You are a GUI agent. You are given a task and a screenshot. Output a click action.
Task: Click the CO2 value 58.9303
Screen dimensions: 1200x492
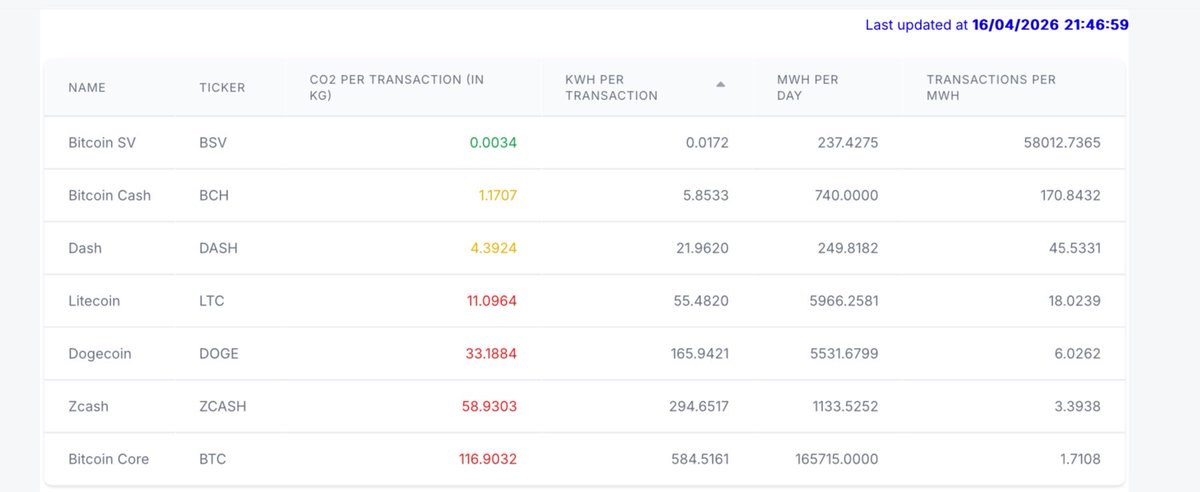pos(490,407)
